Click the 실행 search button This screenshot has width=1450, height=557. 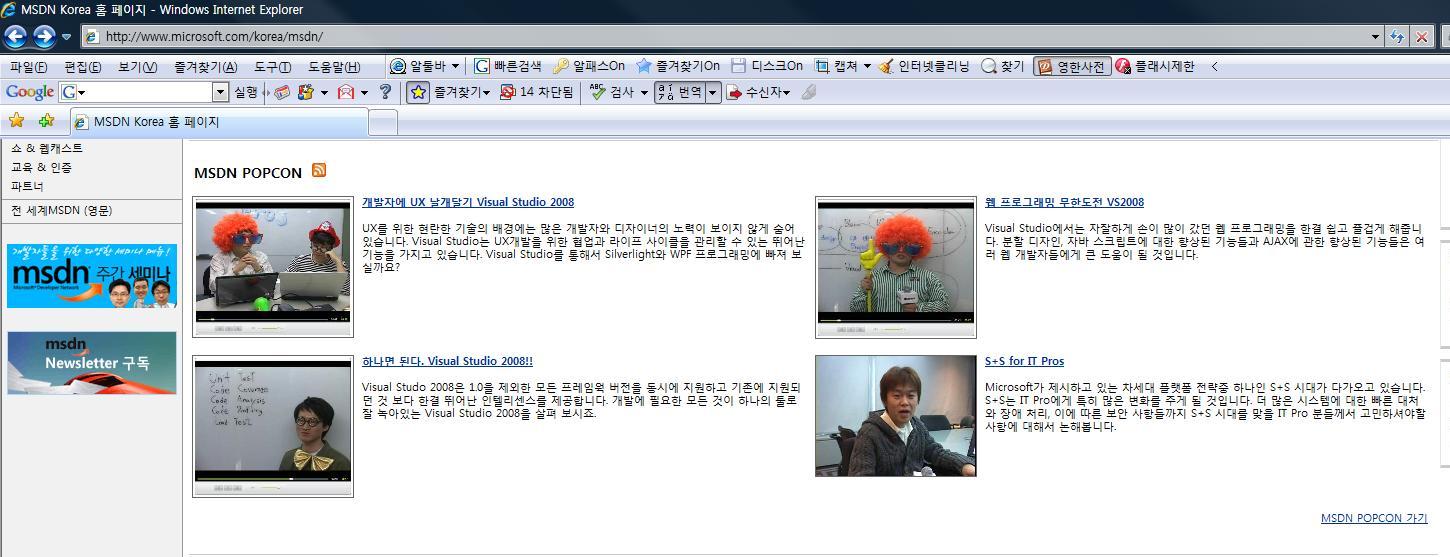coord(245,92)
